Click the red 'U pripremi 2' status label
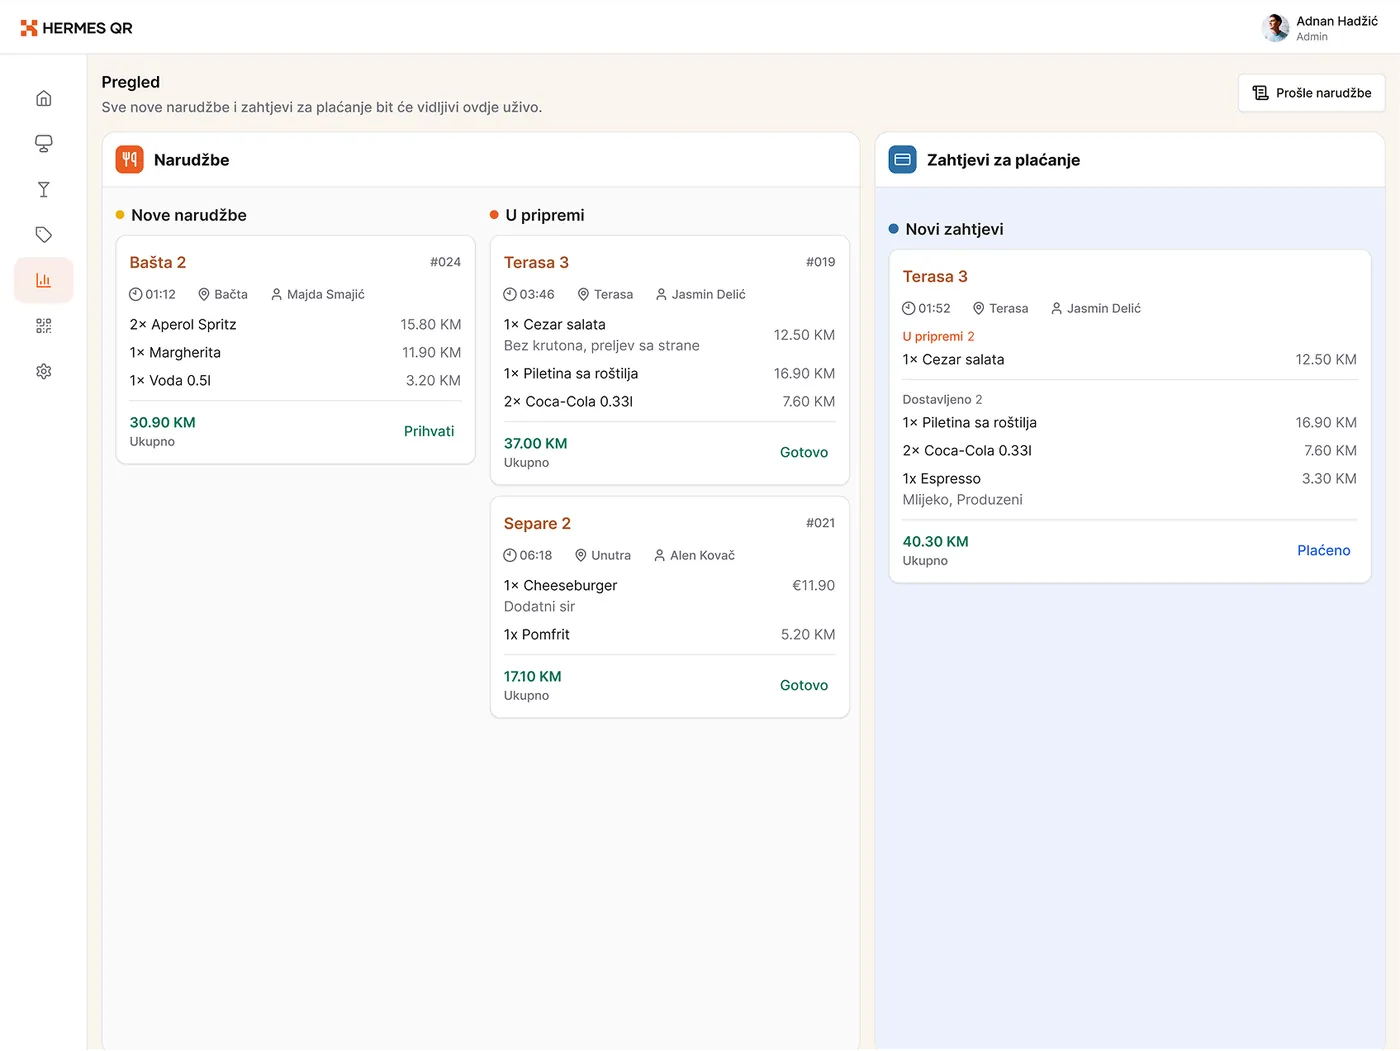The height and width of the screenshot is (1051, 1400). (938, 336)
